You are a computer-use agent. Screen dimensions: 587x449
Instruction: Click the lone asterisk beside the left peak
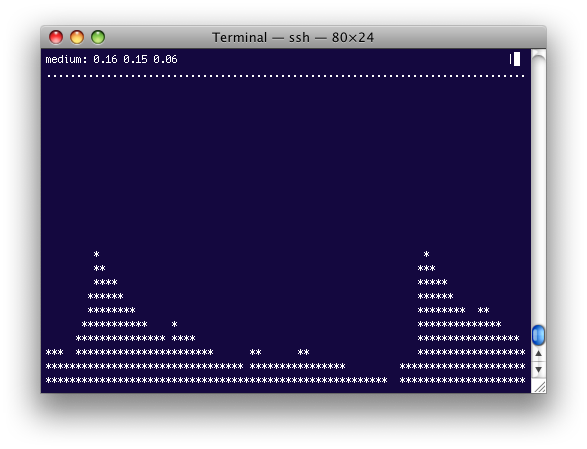(174, 324)
